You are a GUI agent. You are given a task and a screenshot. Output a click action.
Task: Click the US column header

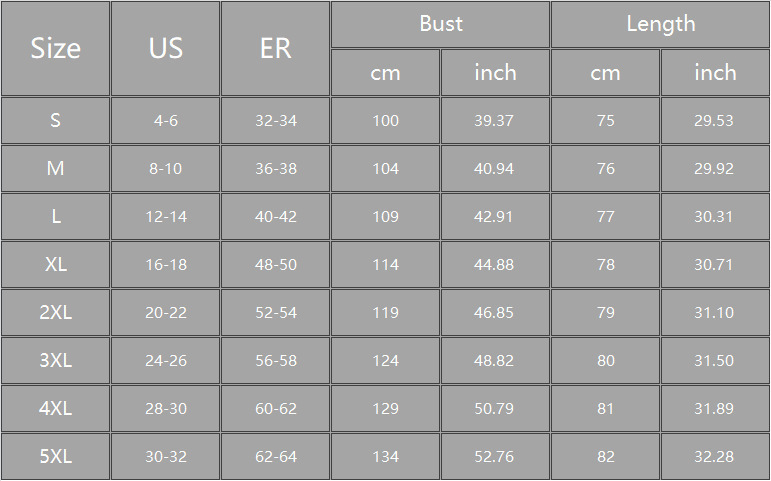(x=165, y=48)
